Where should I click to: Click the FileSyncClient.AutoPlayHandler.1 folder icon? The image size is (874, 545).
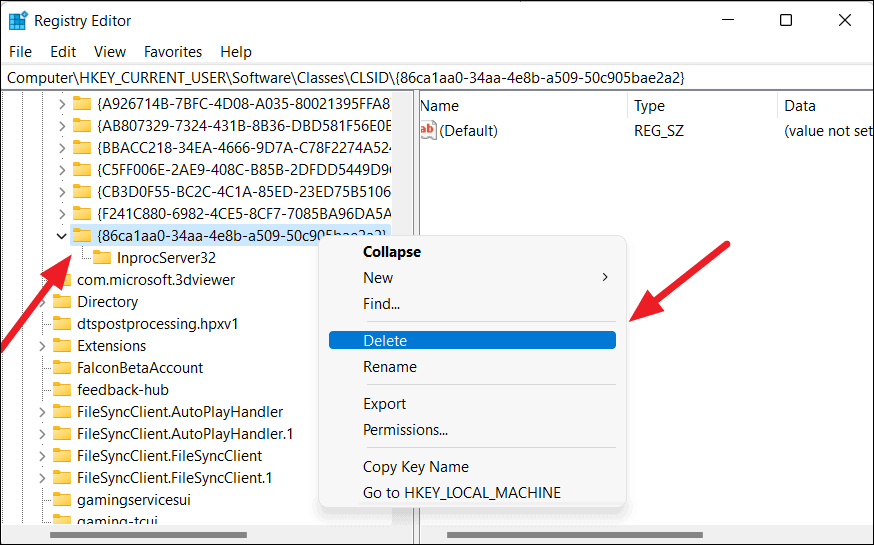[62, 434]
